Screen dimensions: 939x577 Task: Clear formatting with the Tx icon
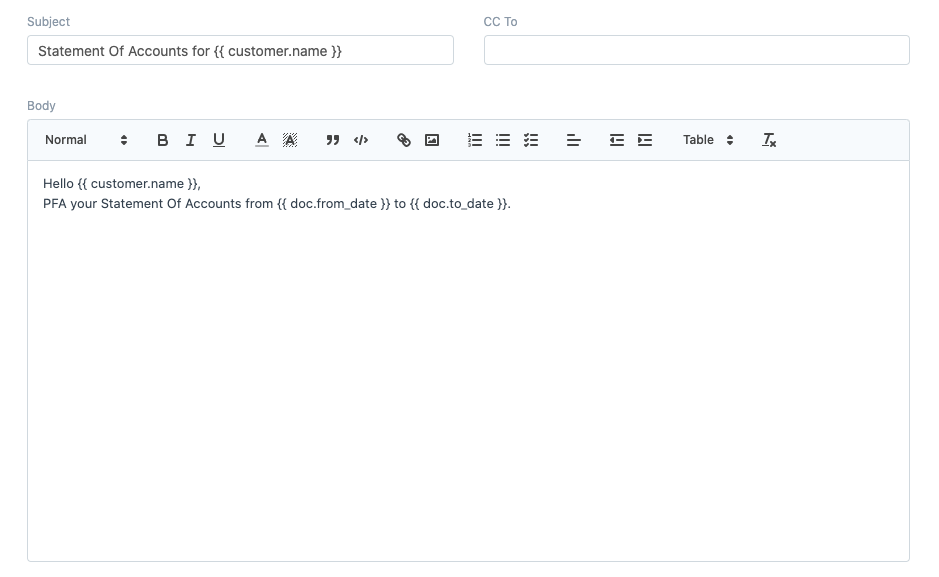click(x=769, y=140)
